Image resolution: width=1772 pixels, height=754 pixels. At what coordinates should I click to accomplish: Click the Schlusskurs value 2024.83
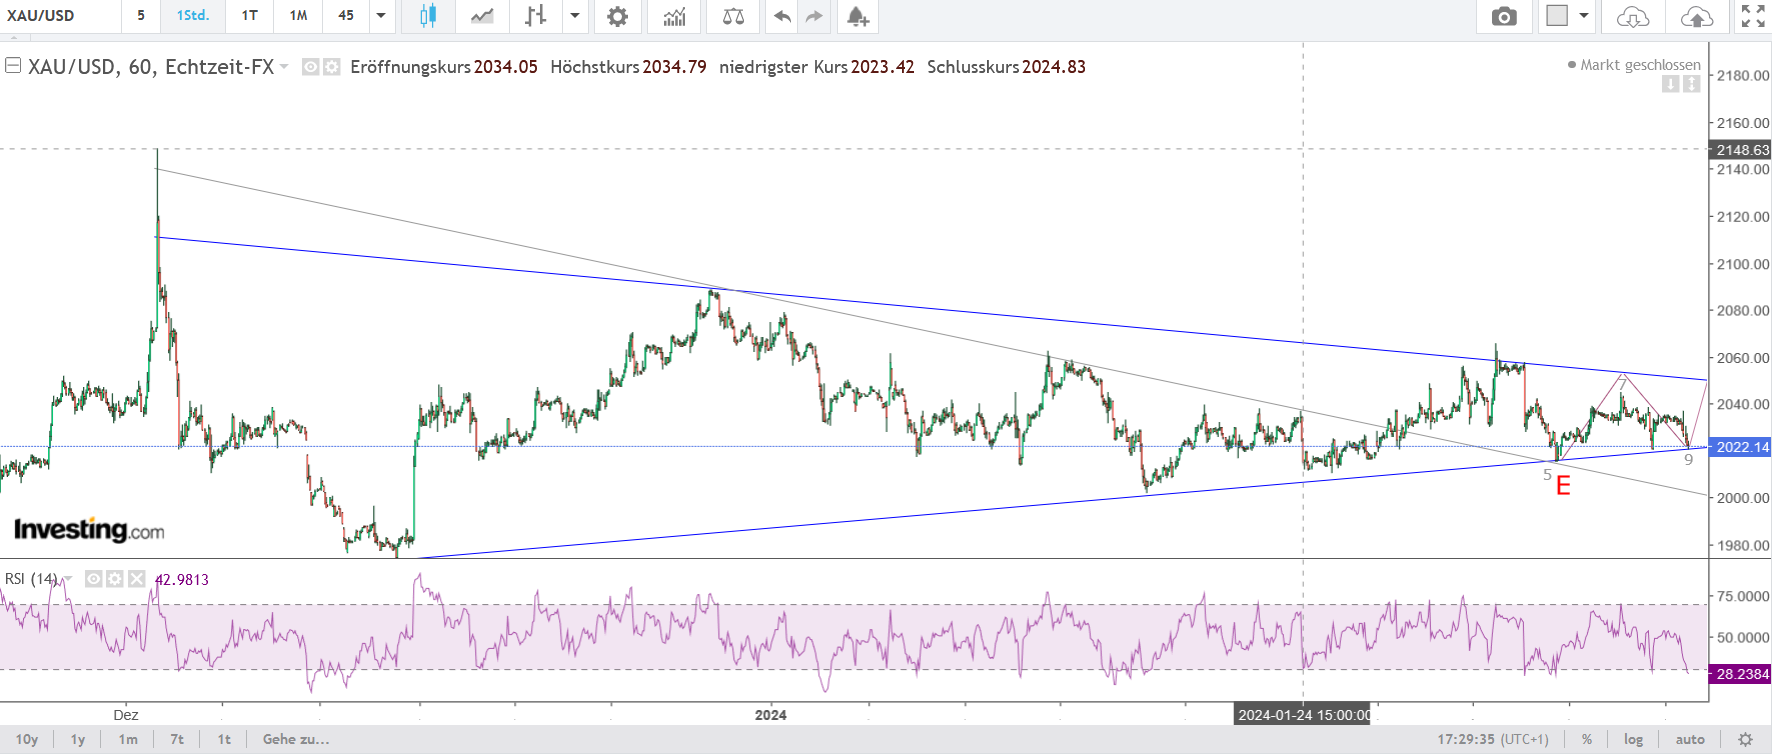[1054, 67]
